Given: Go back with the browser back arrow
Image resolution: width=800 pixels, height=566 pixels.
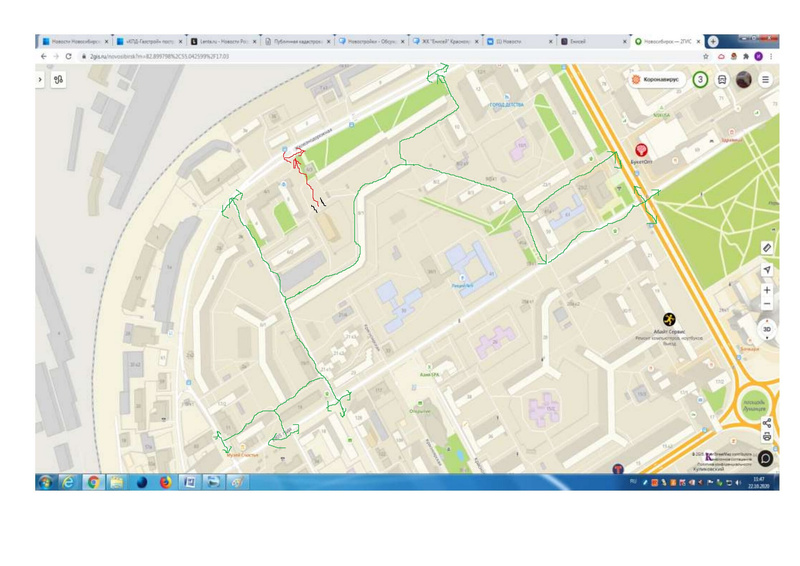Looking at the screenshot, I should tap(43, 56).
